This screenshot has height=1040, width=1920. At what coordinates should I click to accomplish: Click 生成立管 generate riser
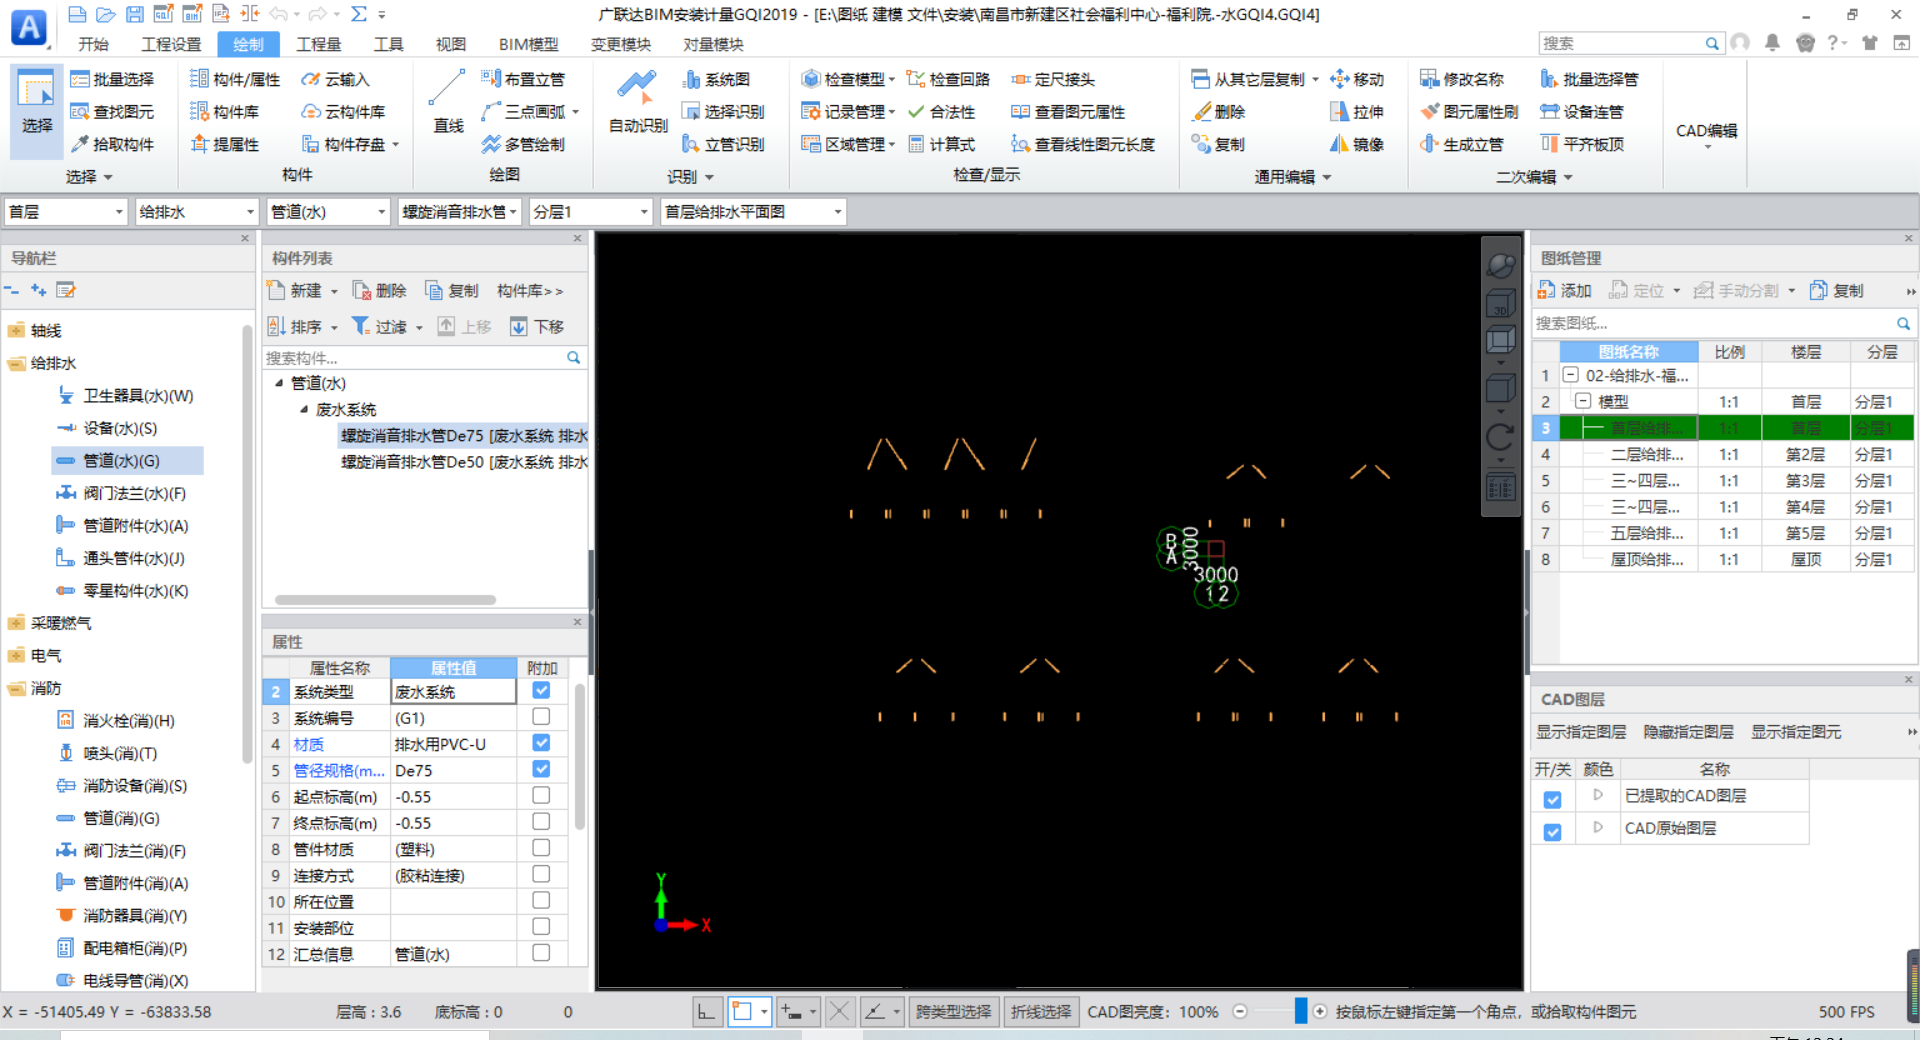click(1462, 144)
